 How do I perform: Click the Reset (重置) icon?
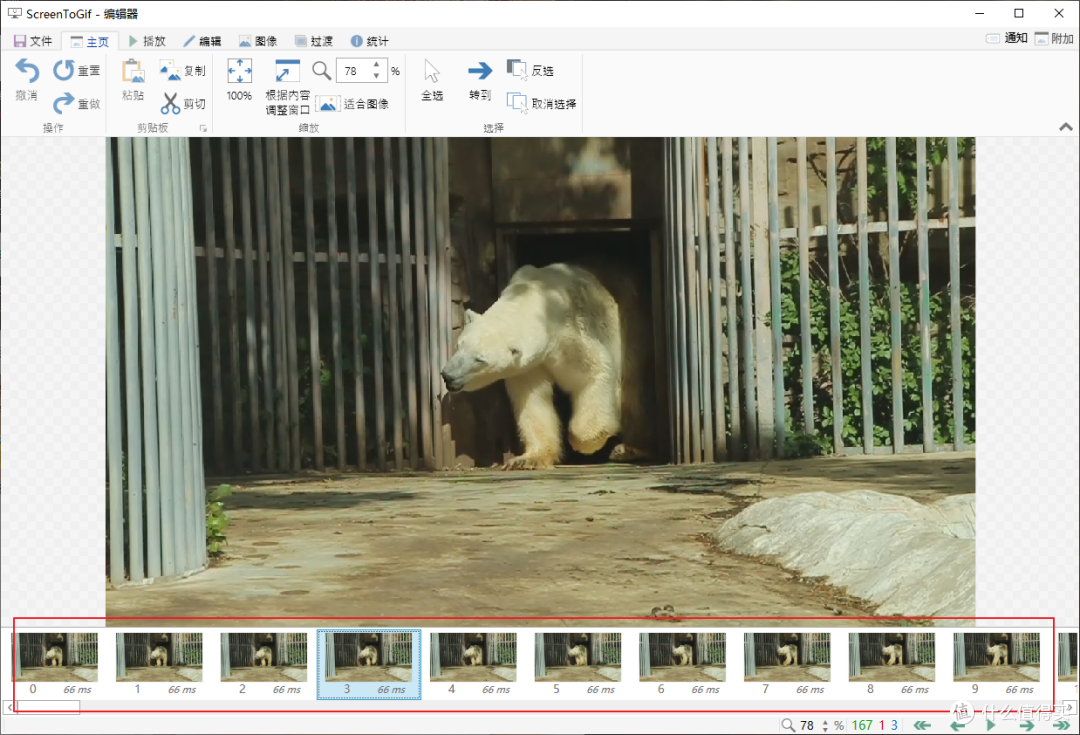coord(64,70)
